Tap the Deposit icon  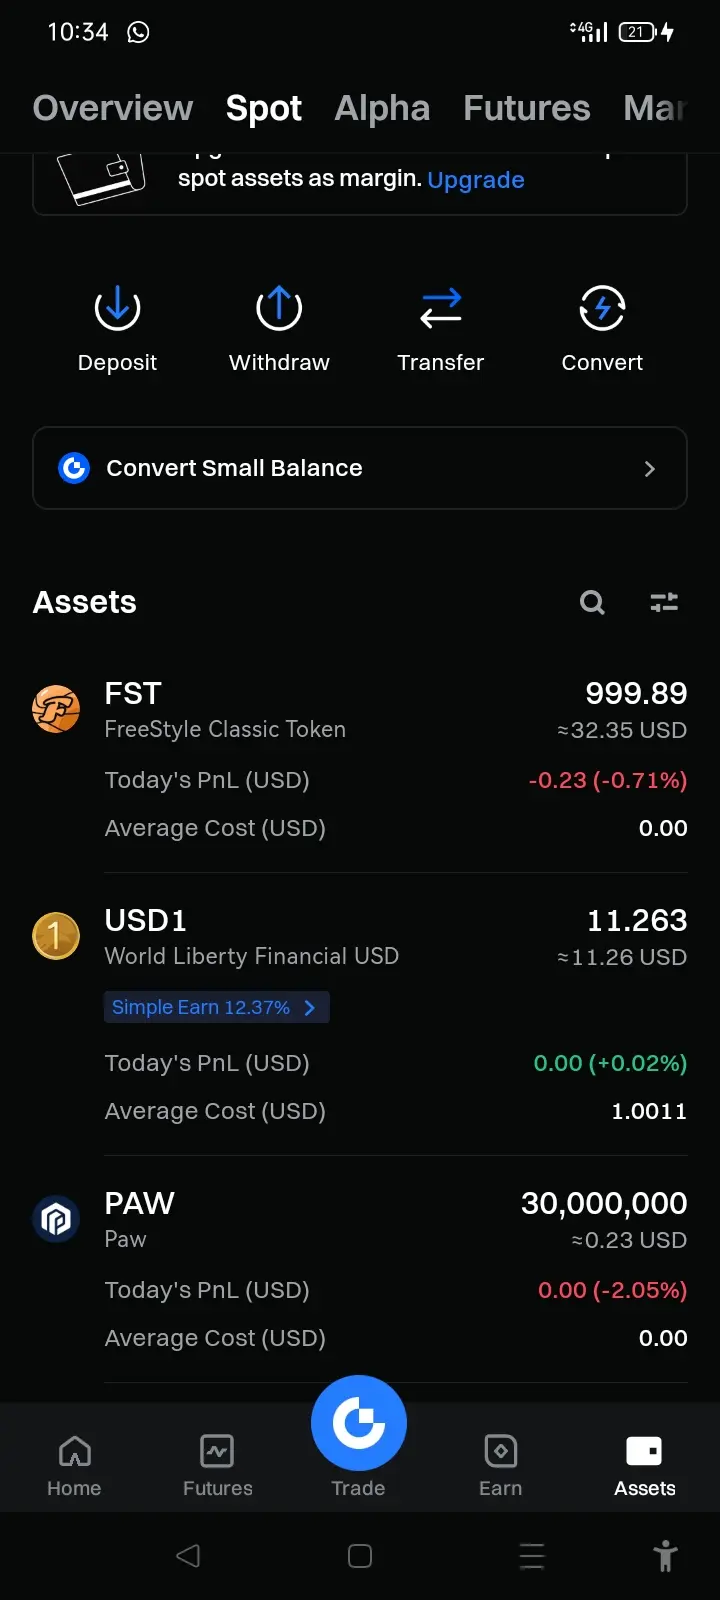click(x=117, y=308)
